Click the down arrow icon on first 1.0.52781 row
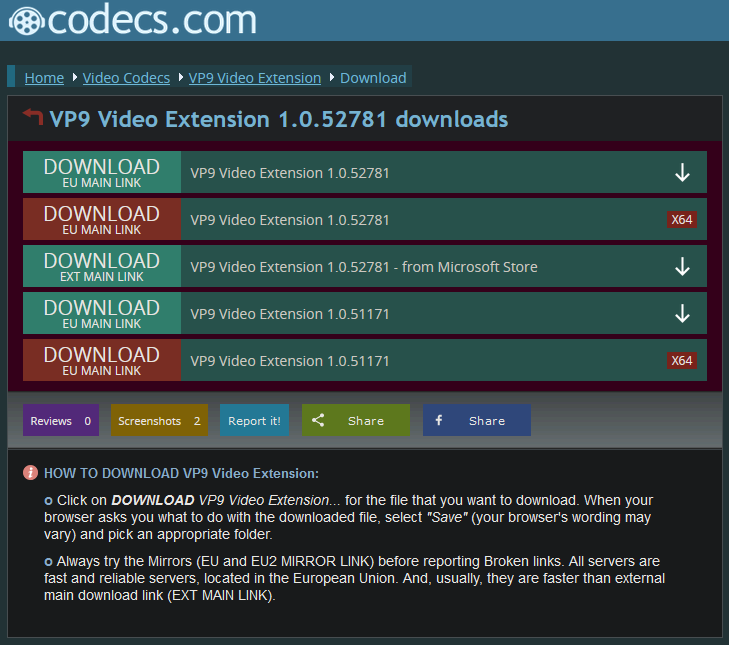The image size is (729, 645). click(x=682, y=173)
